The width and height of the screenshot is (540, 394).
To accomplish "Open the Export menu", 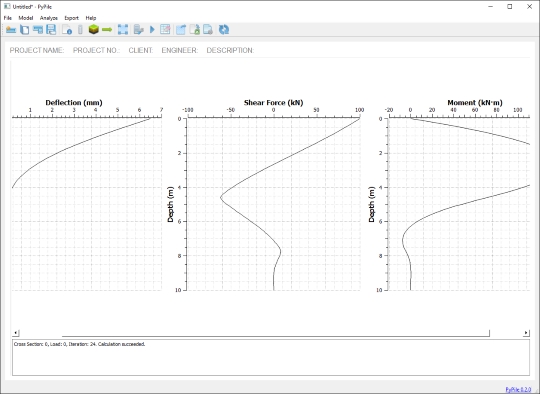I will [x=72, y=18].
